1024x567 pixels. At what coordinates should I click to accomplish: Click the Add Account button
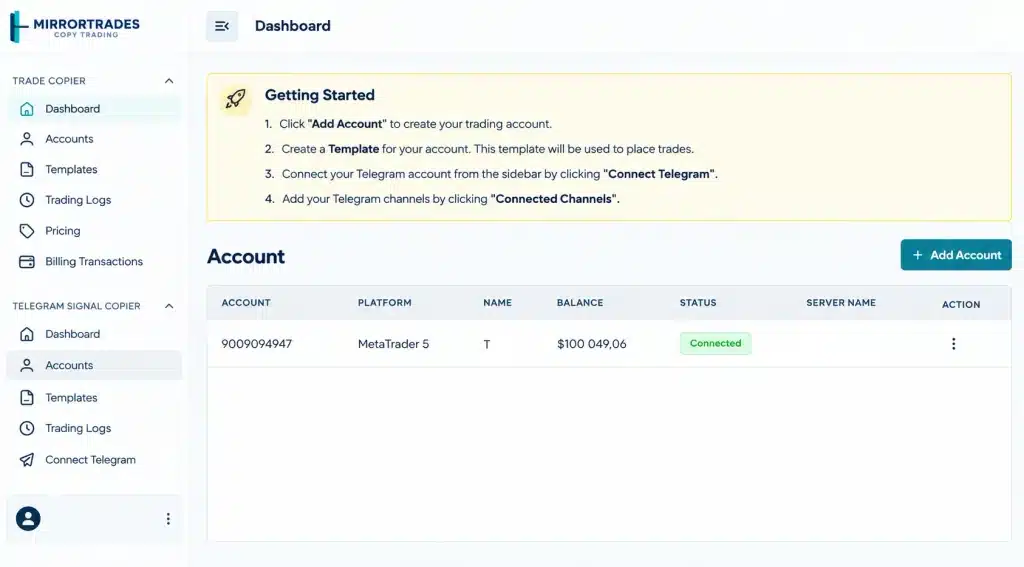pos(956,255)
